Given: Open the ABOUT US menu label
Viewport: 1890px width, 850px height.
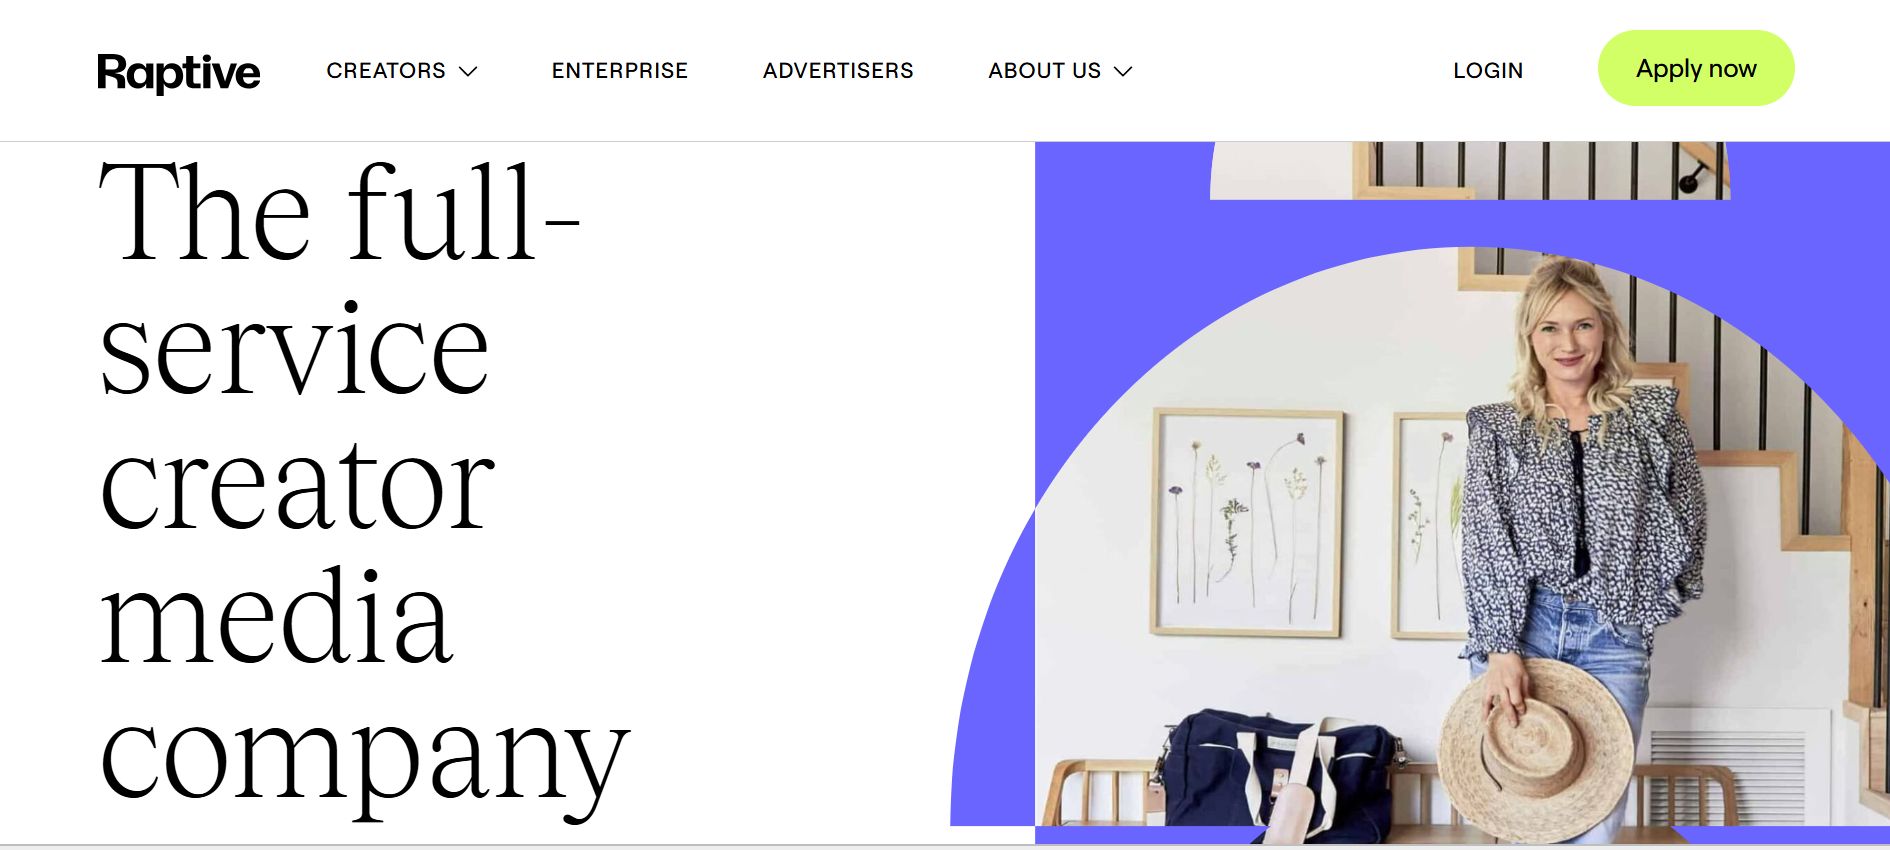Looking at the screenshot, I should coord(1045,71).
